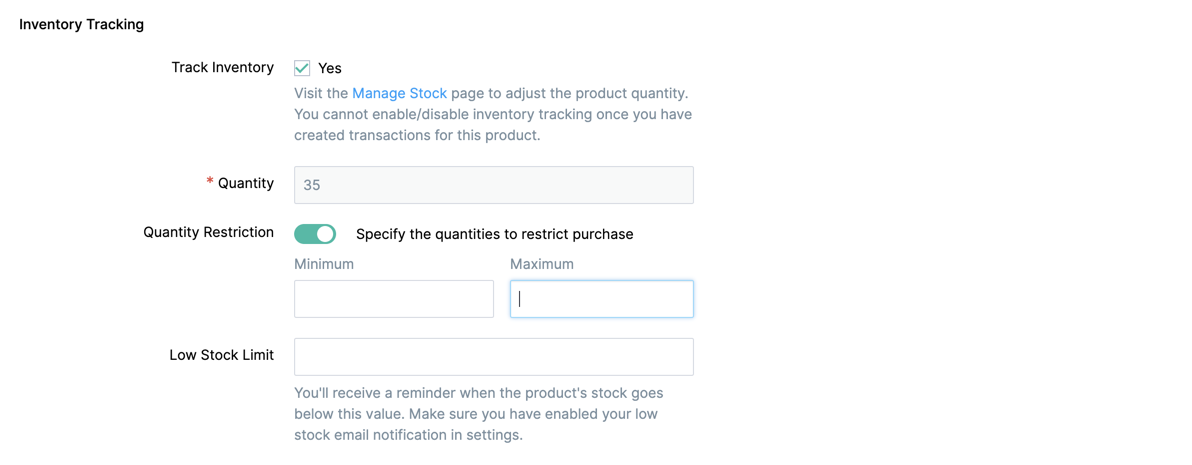1192x465 pixels.
Task: Click the Minimum label text
Action: (324, 264)
